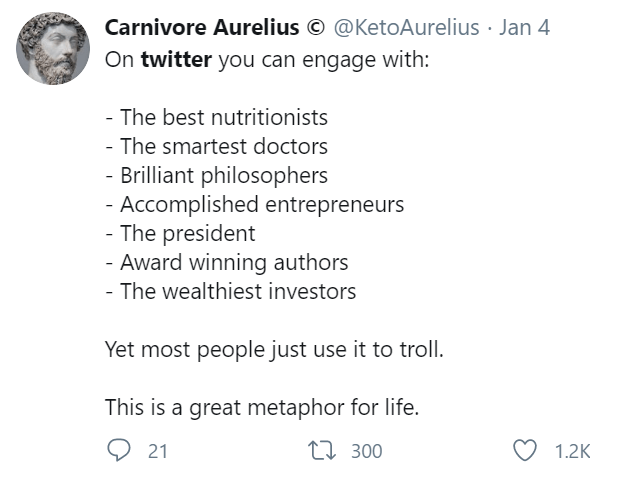Screen dimensions: 640x477
Task: Open the Jan 4 timestamp link
Action: 524,27
